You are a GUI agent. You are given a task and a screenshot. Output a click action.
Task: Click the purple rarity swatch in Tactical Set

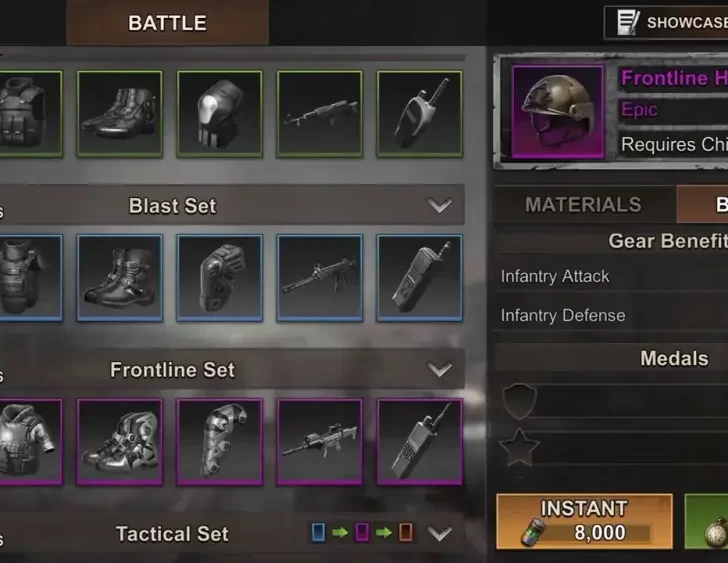[x=362, y=532]
